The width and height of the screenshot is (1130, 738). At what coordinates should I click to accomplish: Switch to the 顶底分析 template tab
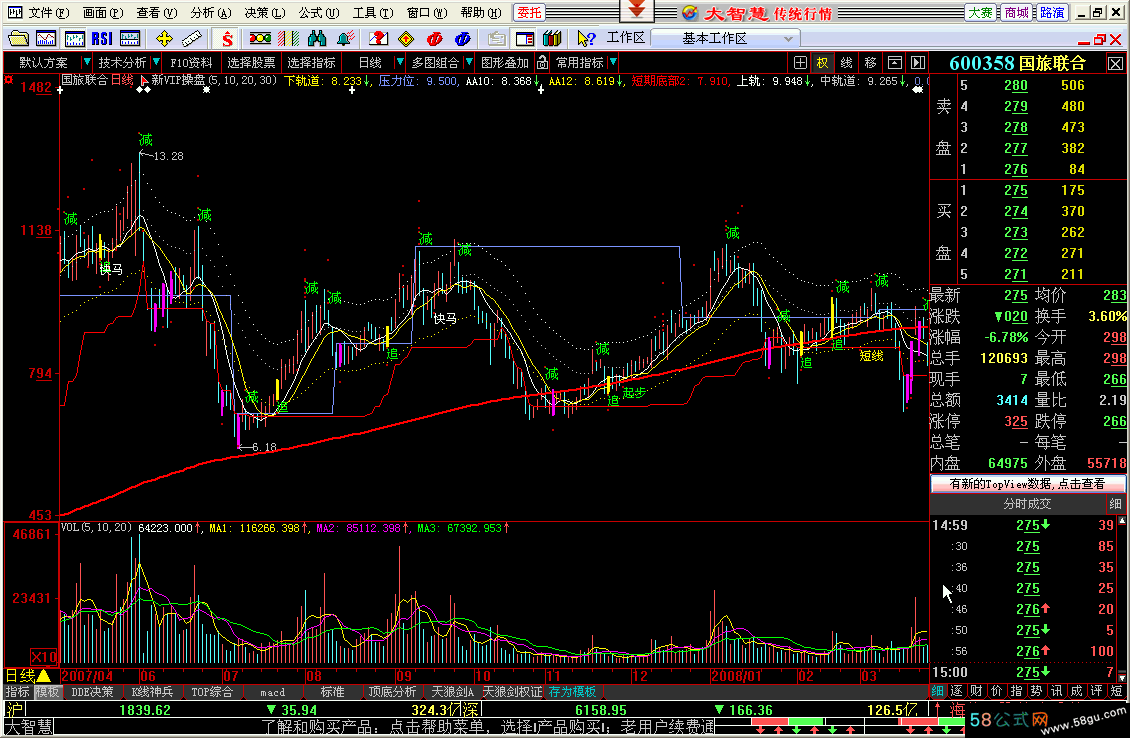pyautogui.click(x=392, y=692)
